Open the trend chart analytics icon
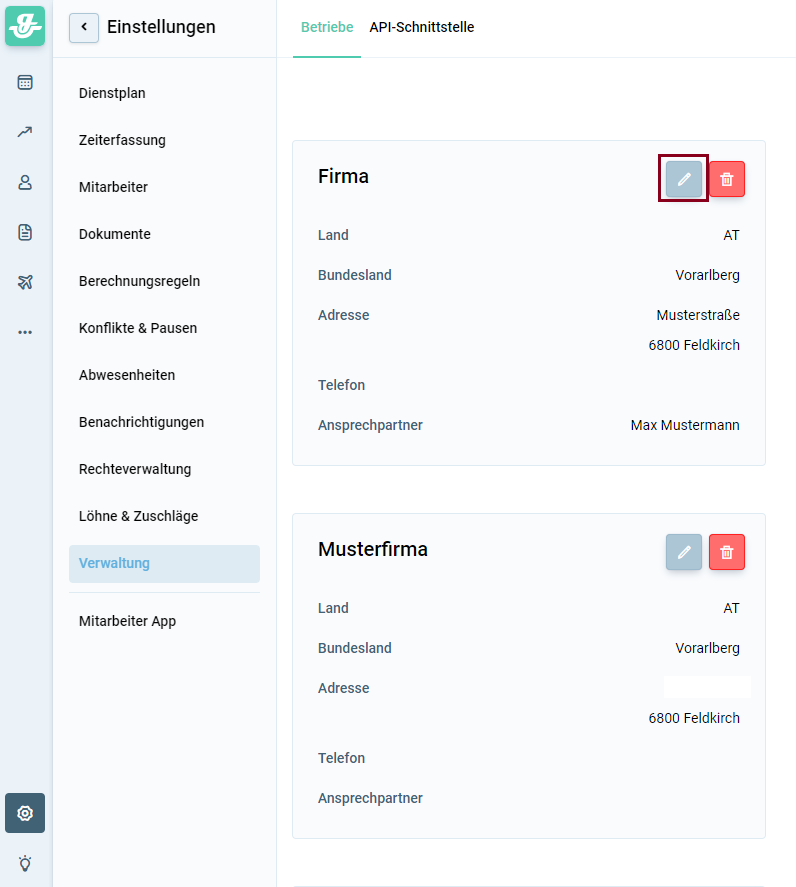 (x=25, y=132)
